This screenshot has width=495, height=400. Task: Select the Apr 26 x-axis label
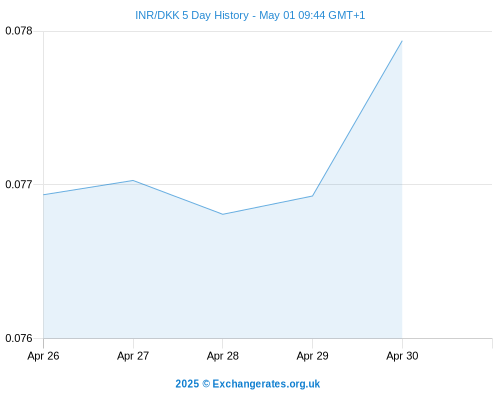43,356
